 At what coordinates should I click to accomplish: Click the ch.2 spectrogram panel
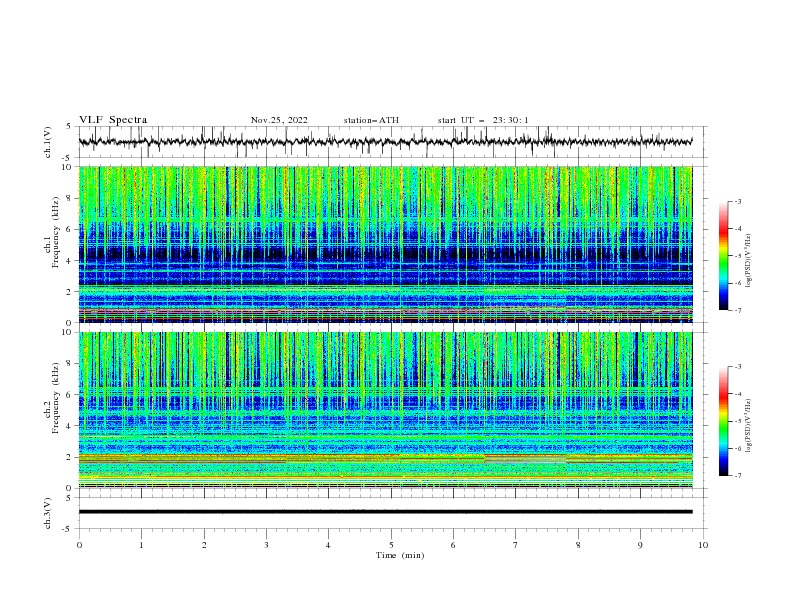(385, 410)
